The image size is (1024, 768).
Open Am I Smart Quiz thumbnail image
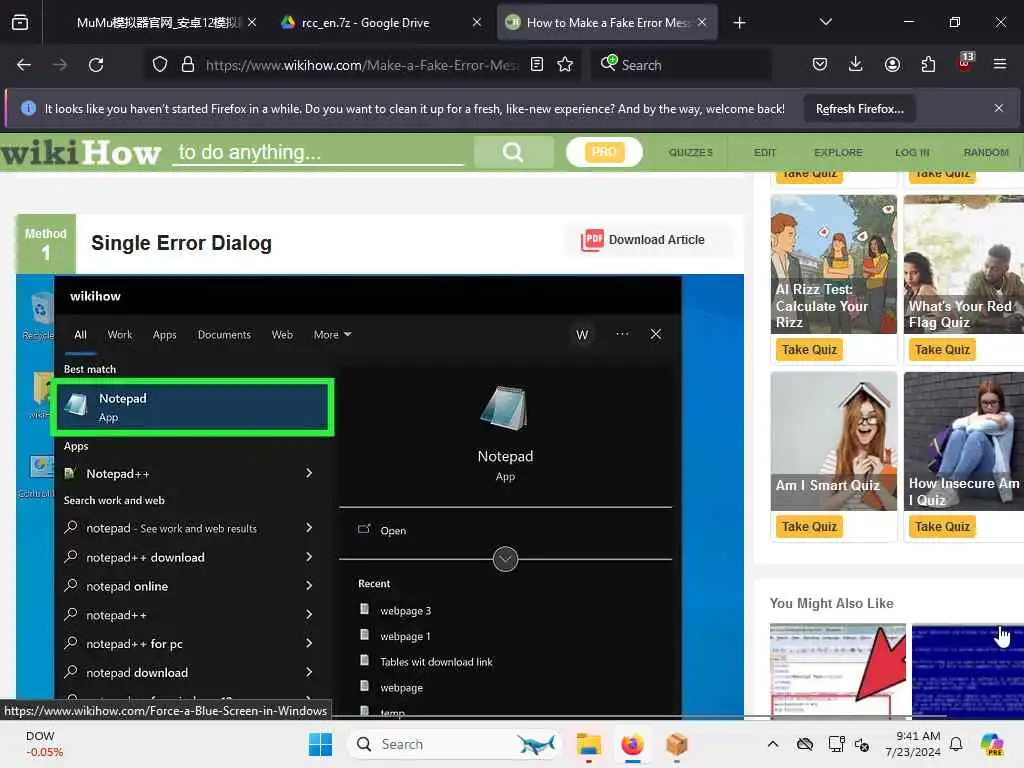pos(834,441)
